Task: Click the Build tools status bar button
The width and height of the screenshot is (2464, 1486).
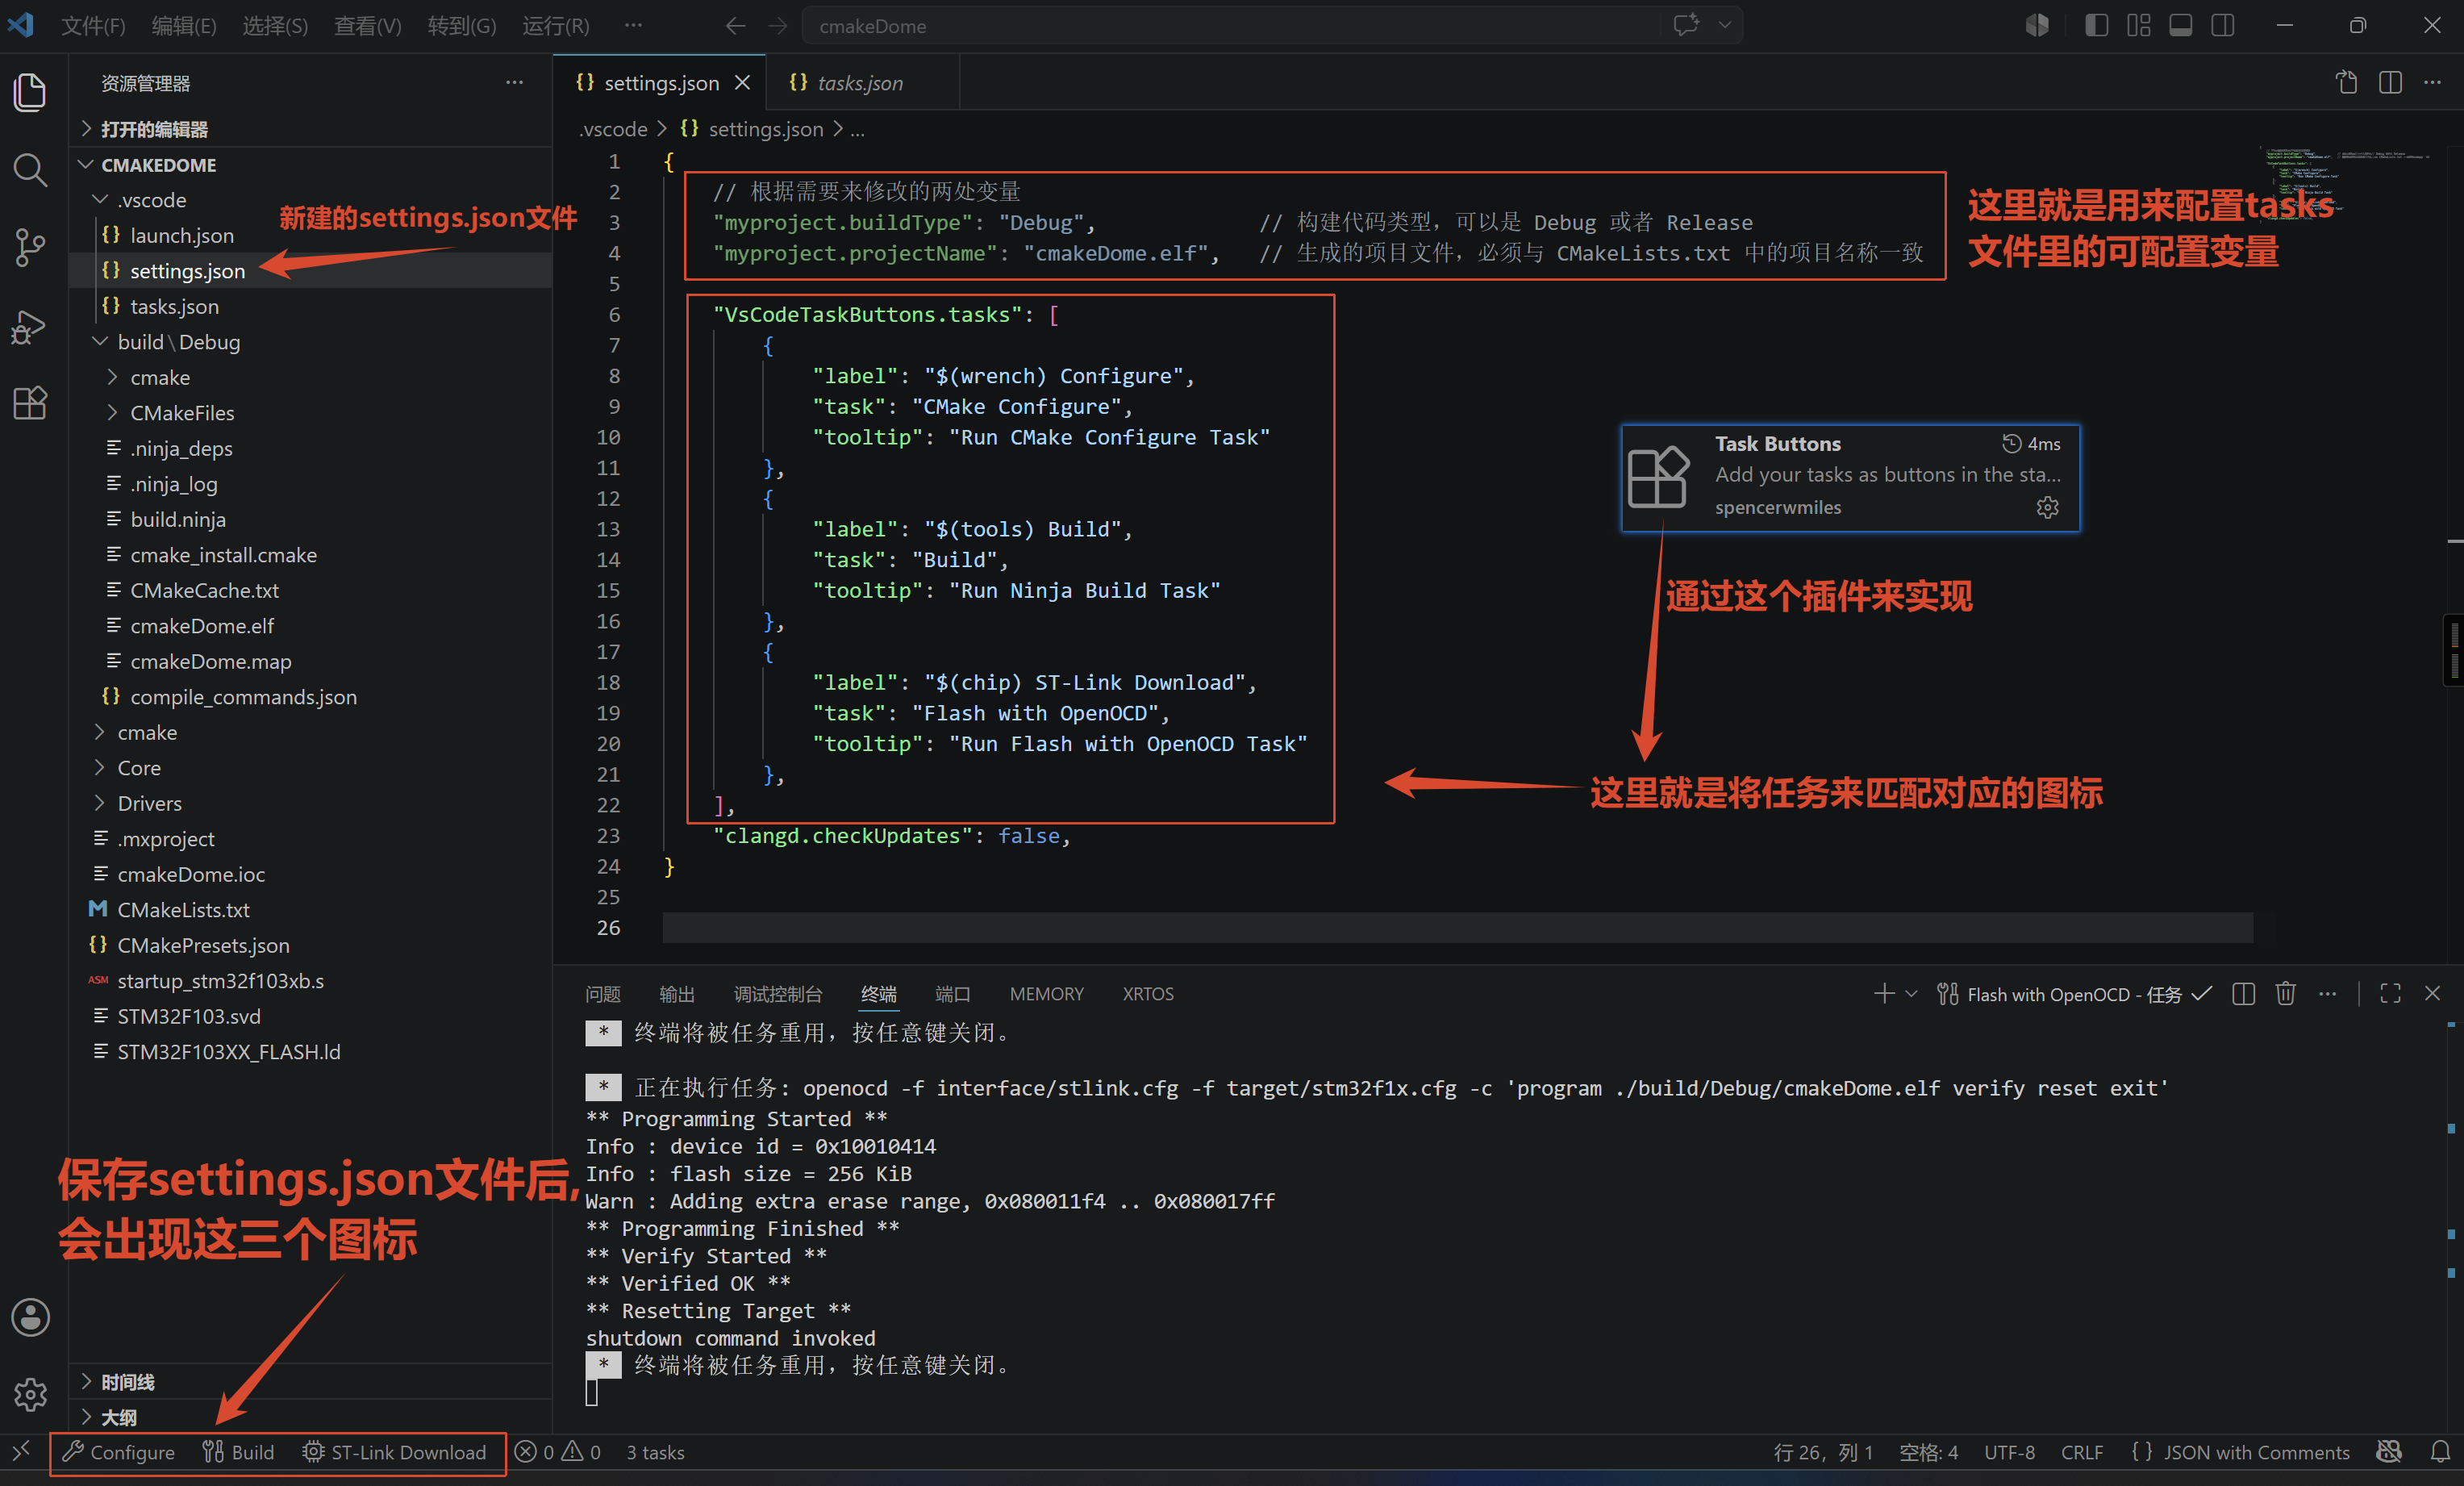Action: [x=238, y=1452]
